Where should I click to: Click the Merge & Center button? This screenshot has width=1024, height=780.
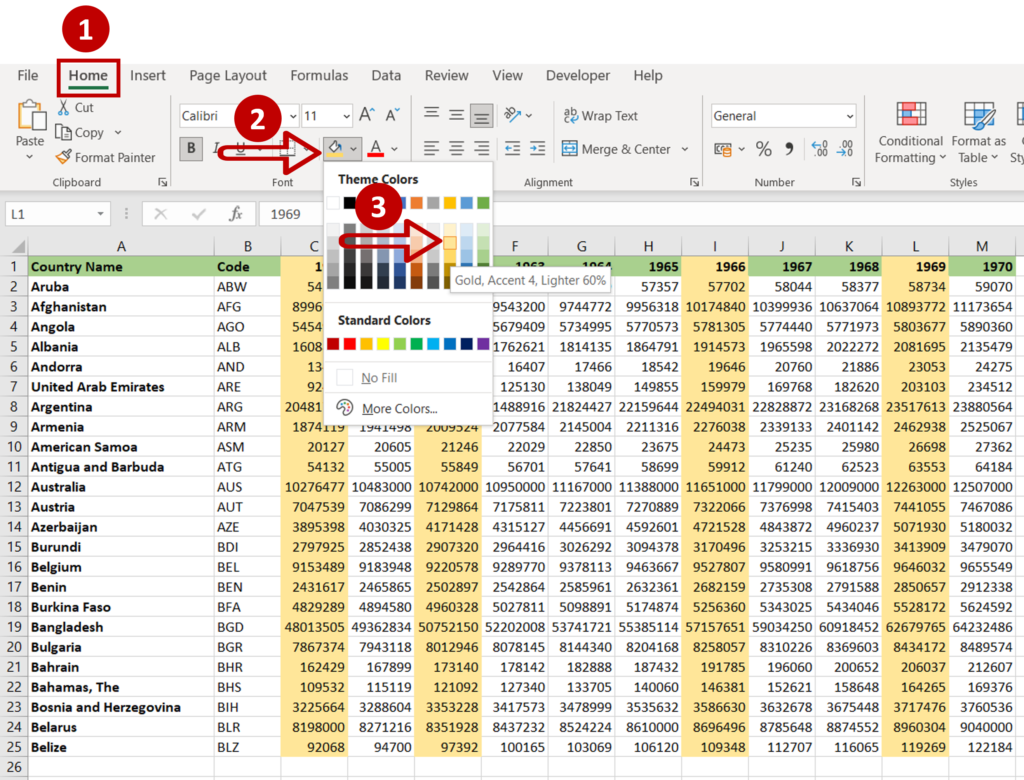coord(617,149)
